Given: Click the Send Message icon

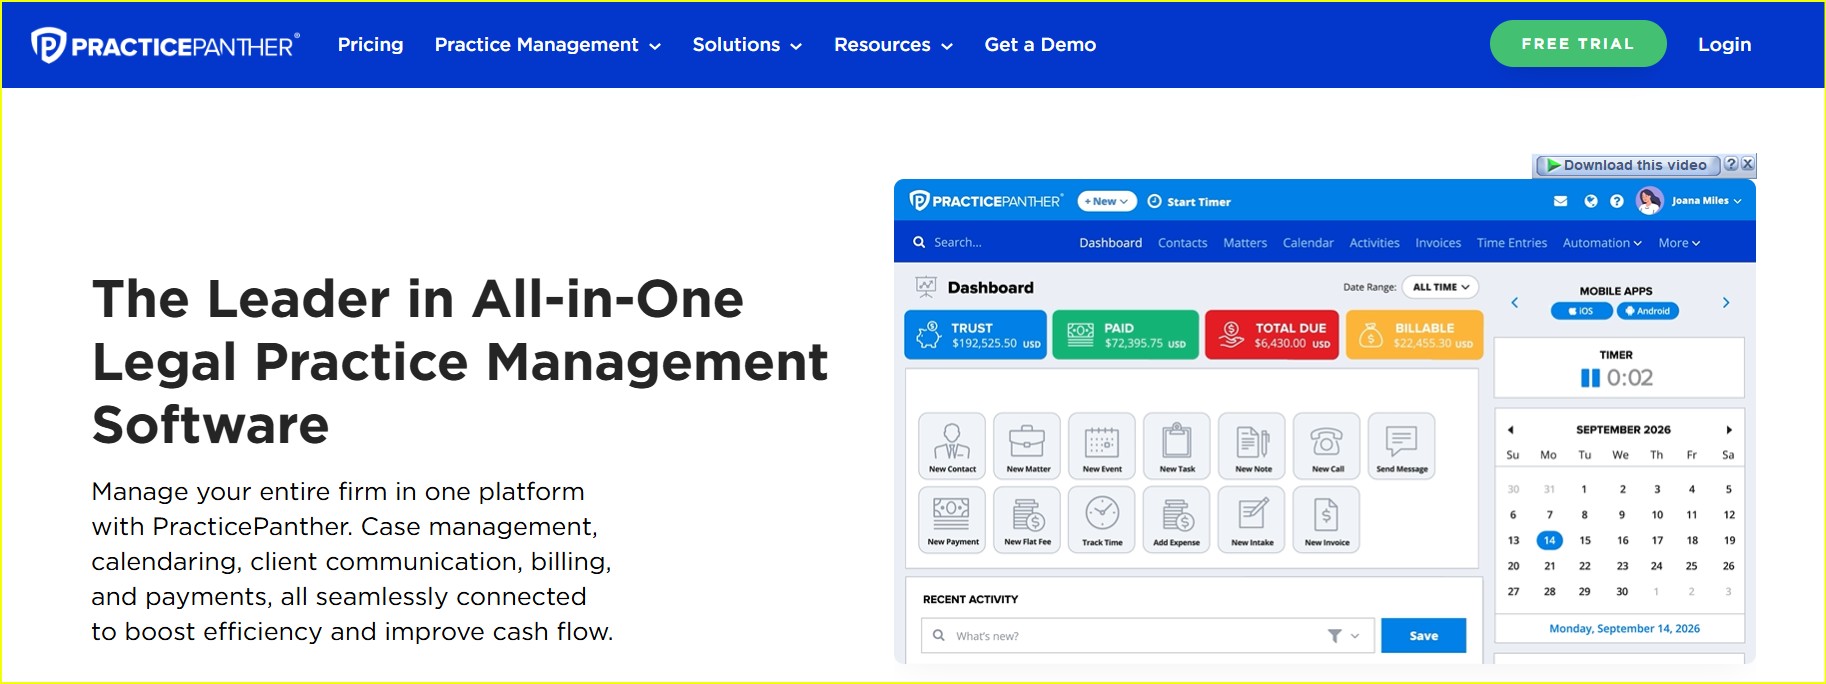Looking at the screenshot, I should click(1402, 446).
